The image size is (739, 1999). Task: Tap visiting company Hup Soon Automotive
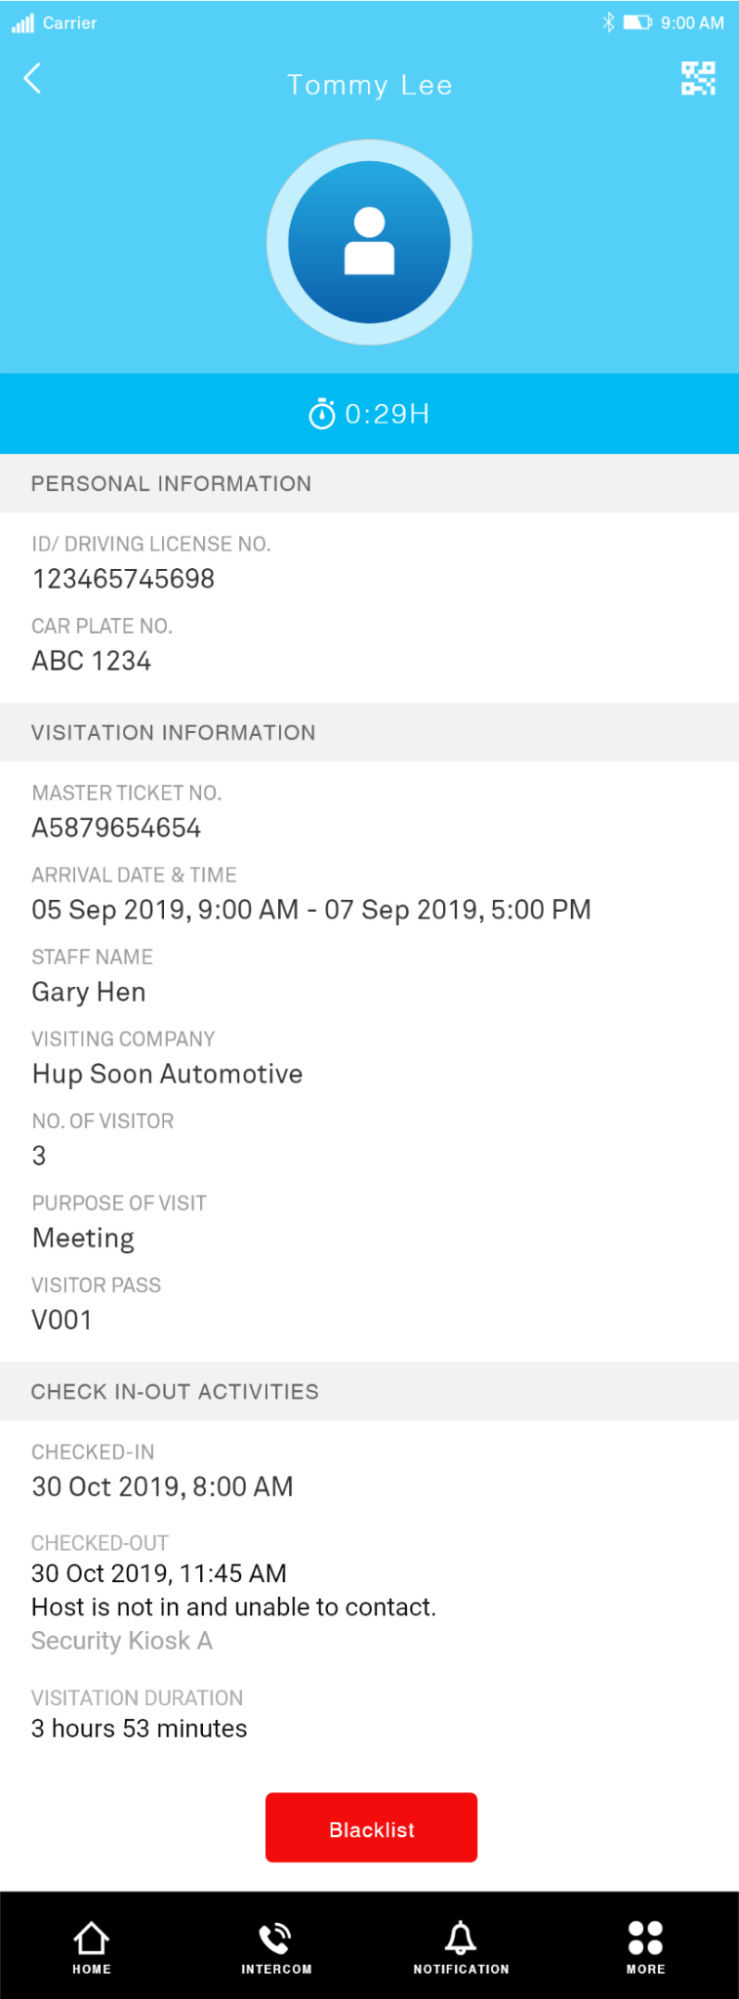point(167,1074)
